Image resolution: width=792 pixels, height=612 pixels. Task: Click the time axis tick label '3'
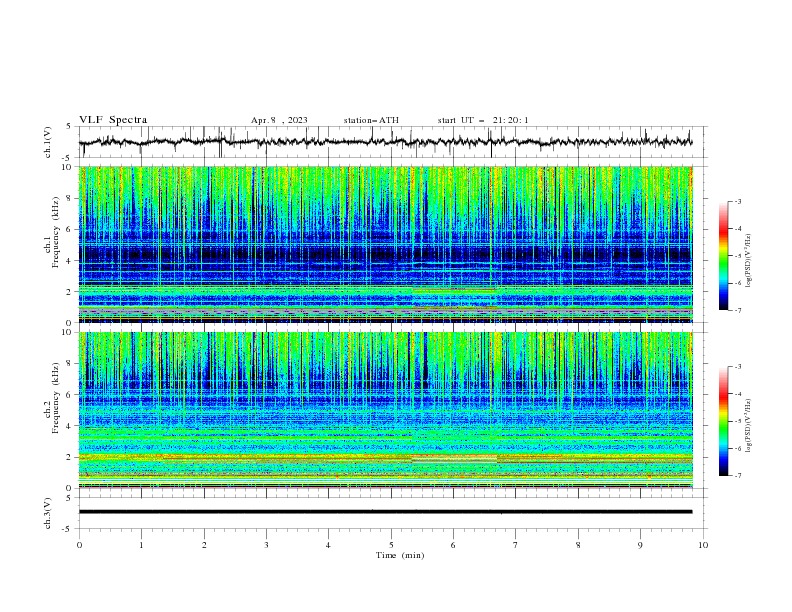coord(266,545)
